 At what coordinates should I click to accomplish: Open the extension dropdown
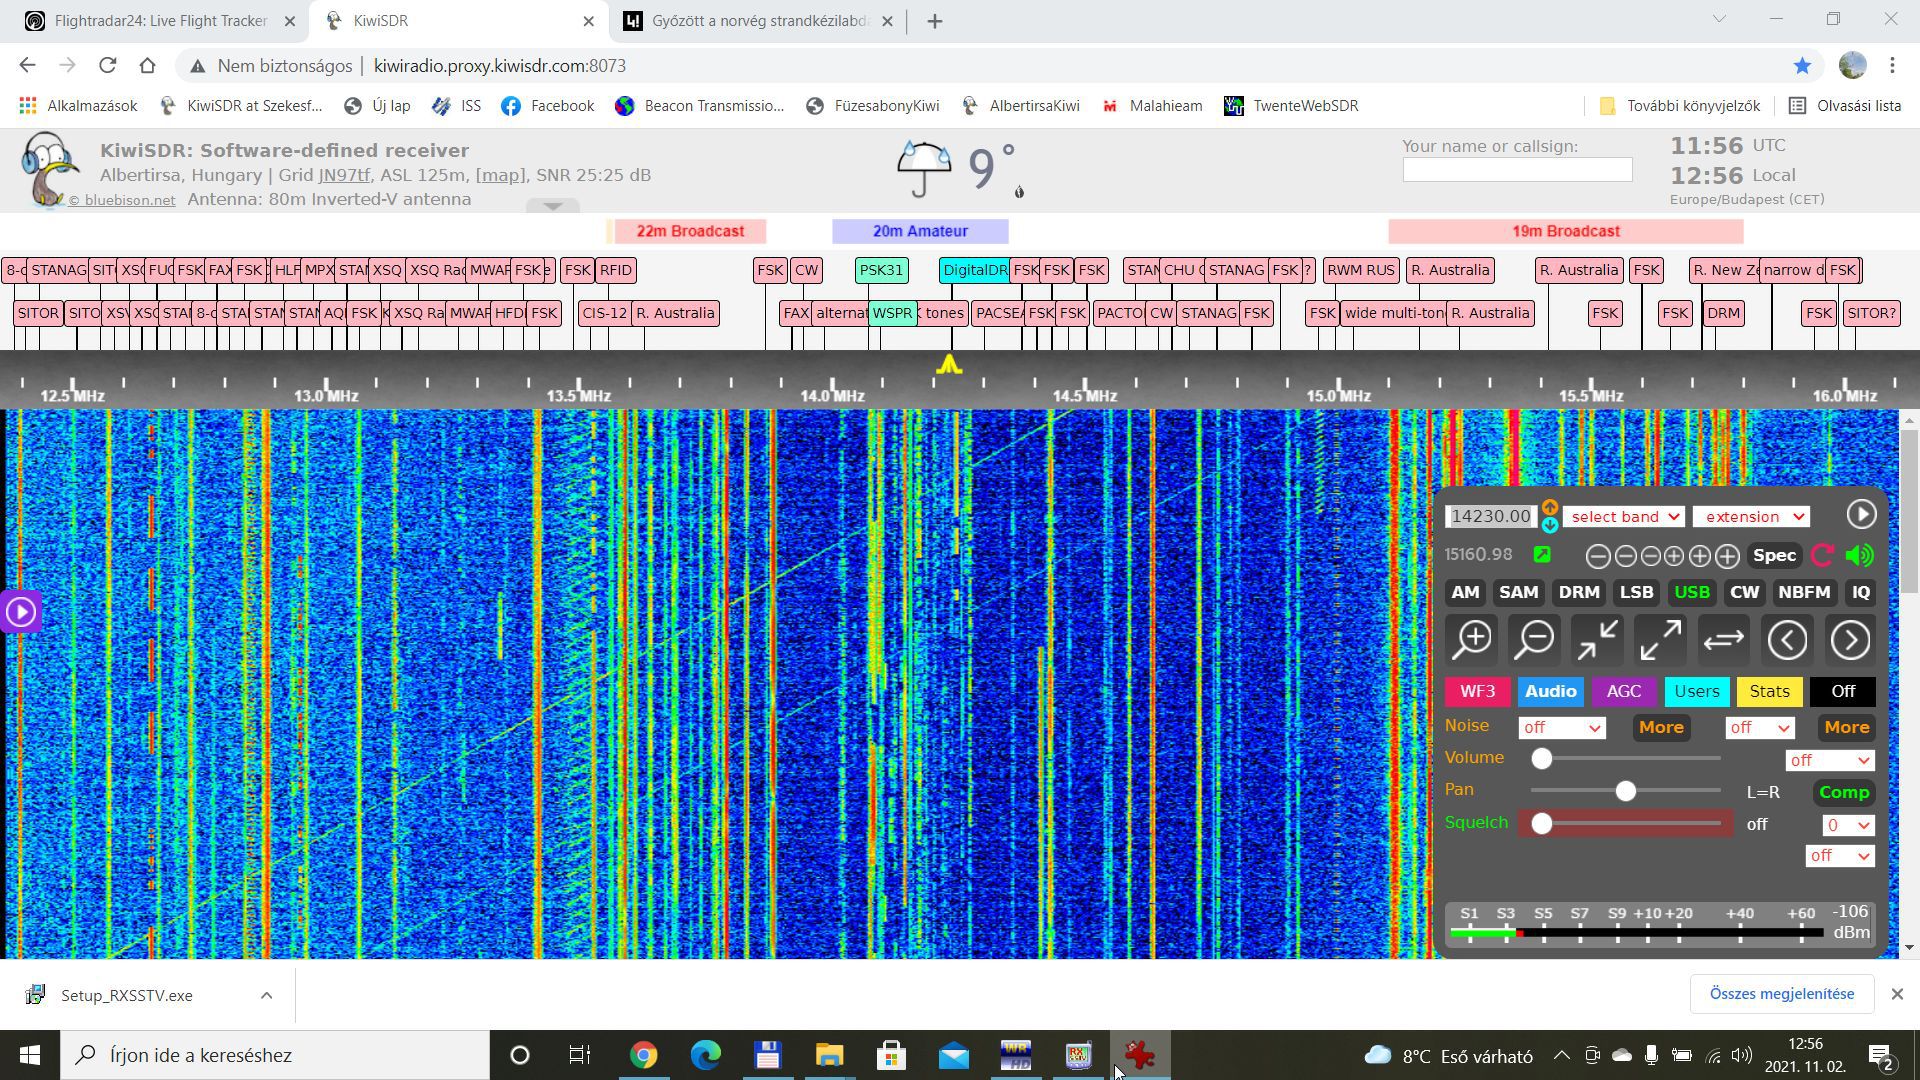click(x=1751, y=517)
